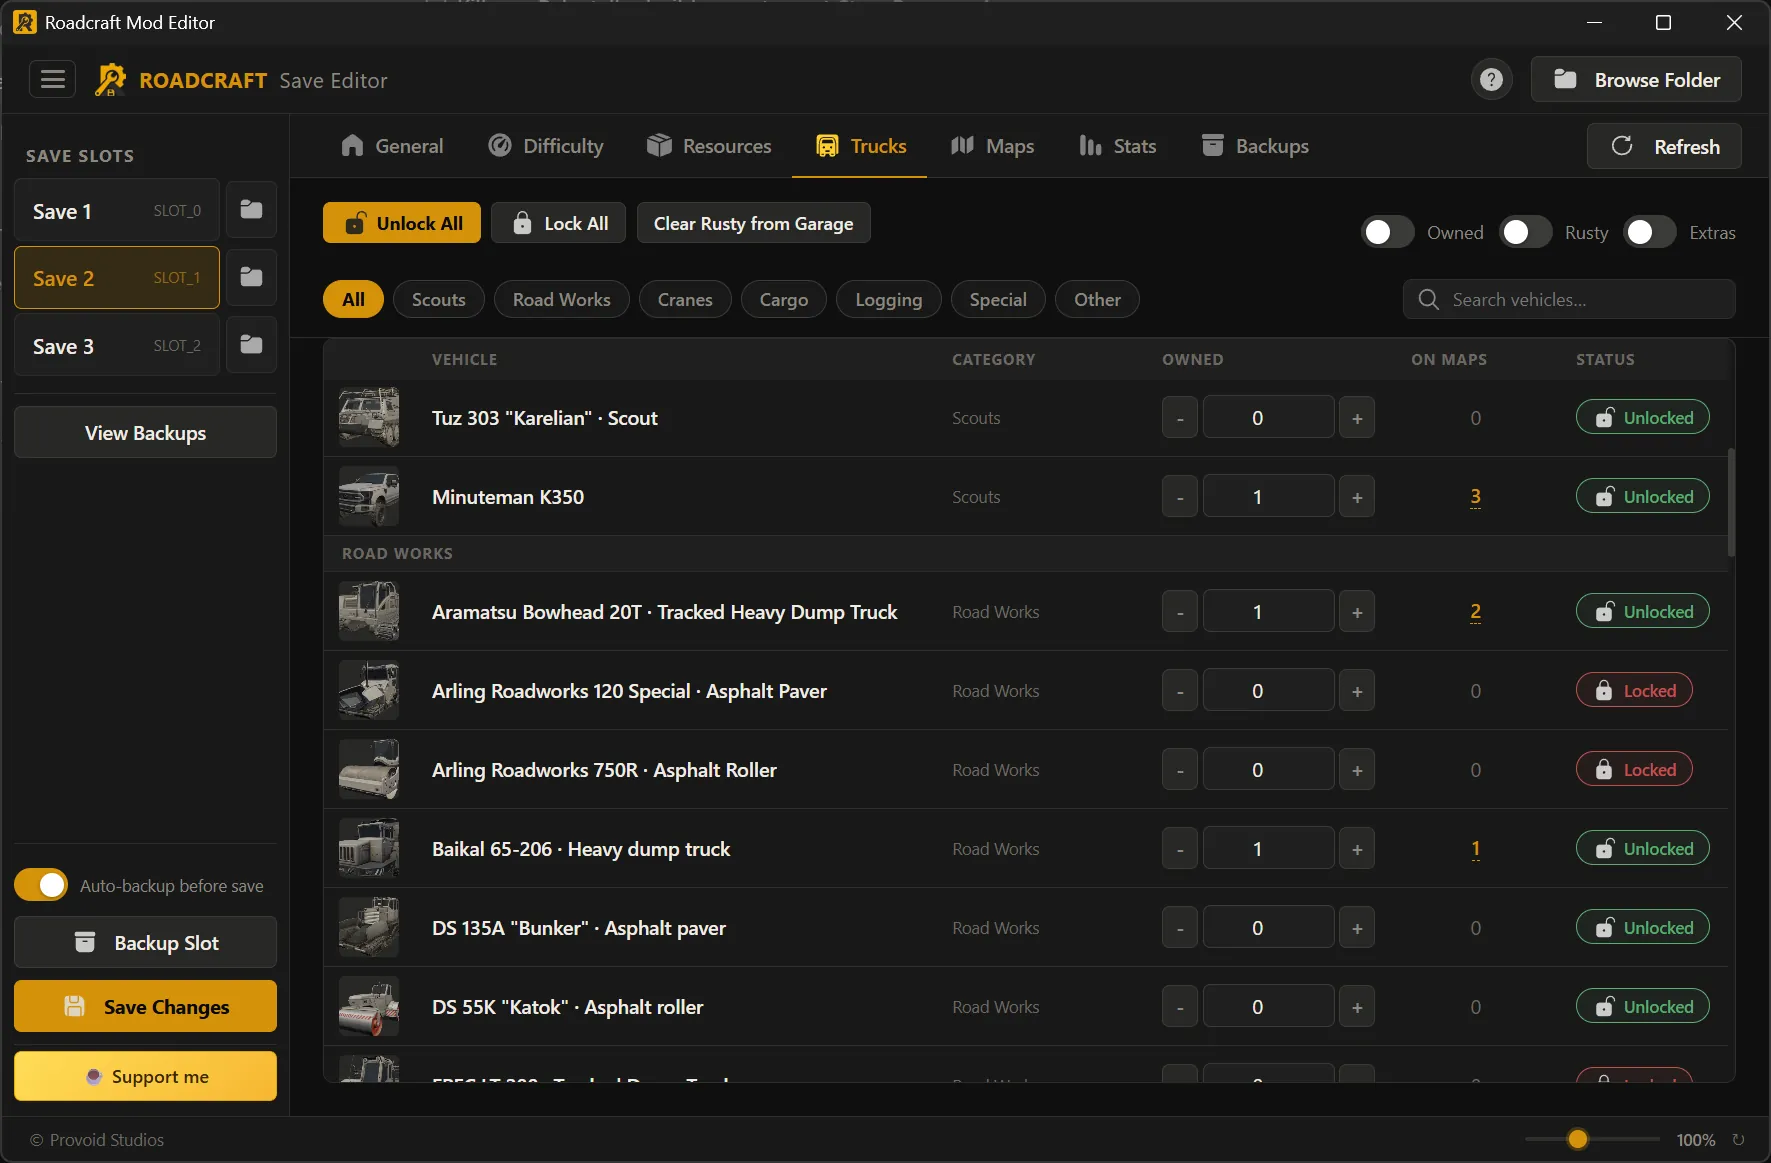The image size is (1771, 1163).
Task: Switch to the Stats tab
Action: pyautogui.click(x=1117, y=146)
